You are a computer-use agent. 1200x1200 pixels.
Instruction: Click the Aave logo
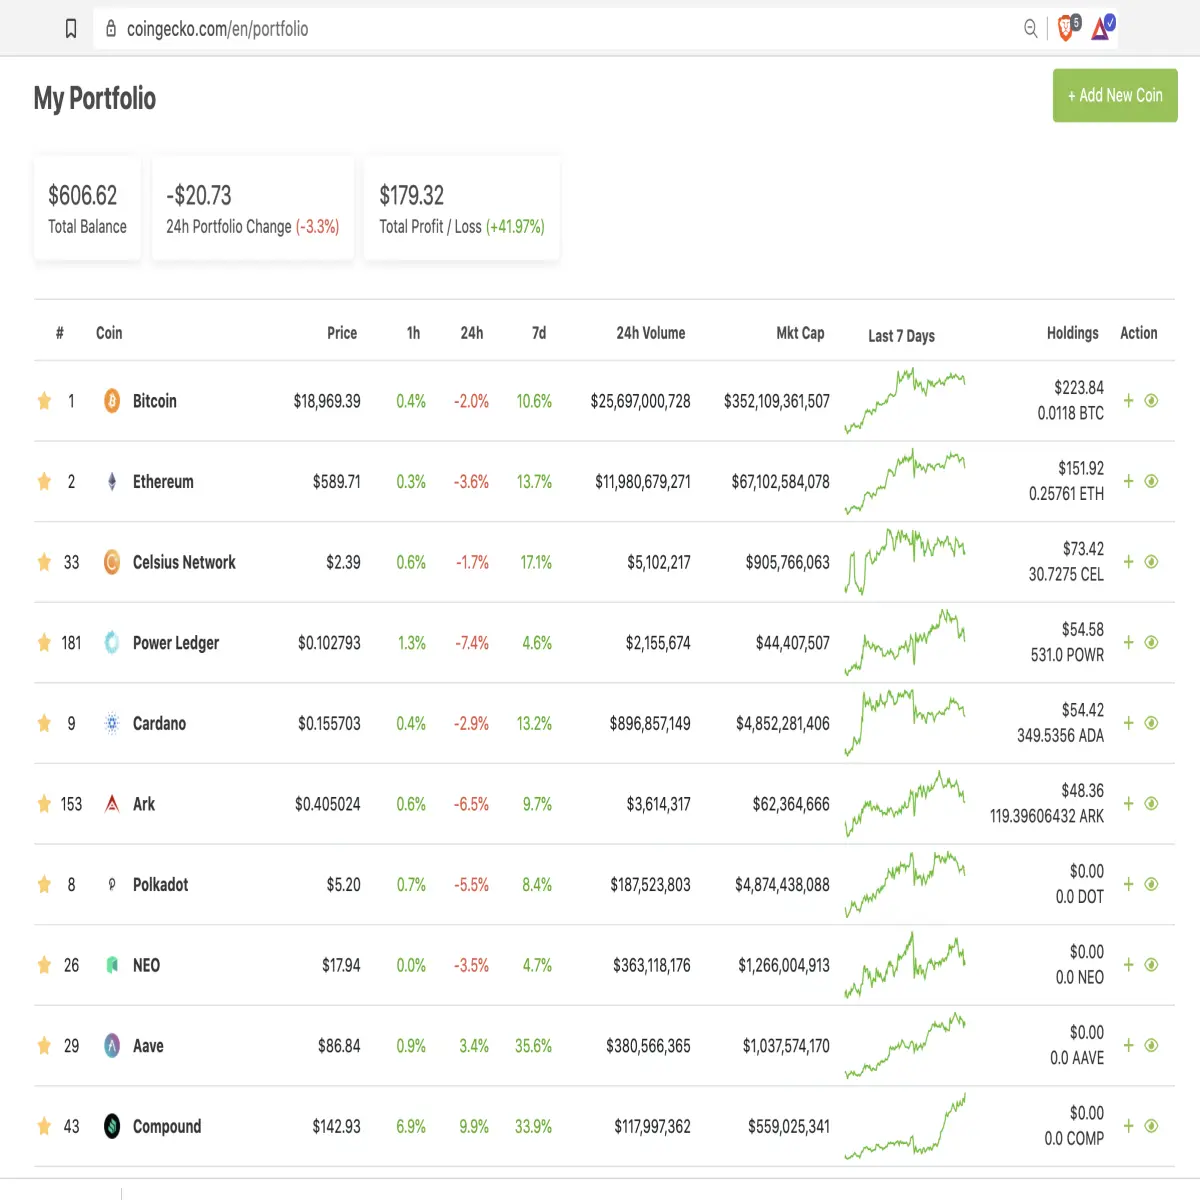[x=112, y=1046]
